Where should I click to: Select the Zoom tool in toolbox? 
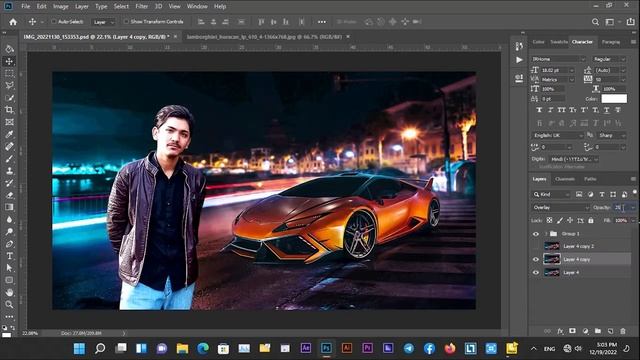[9, 304]
